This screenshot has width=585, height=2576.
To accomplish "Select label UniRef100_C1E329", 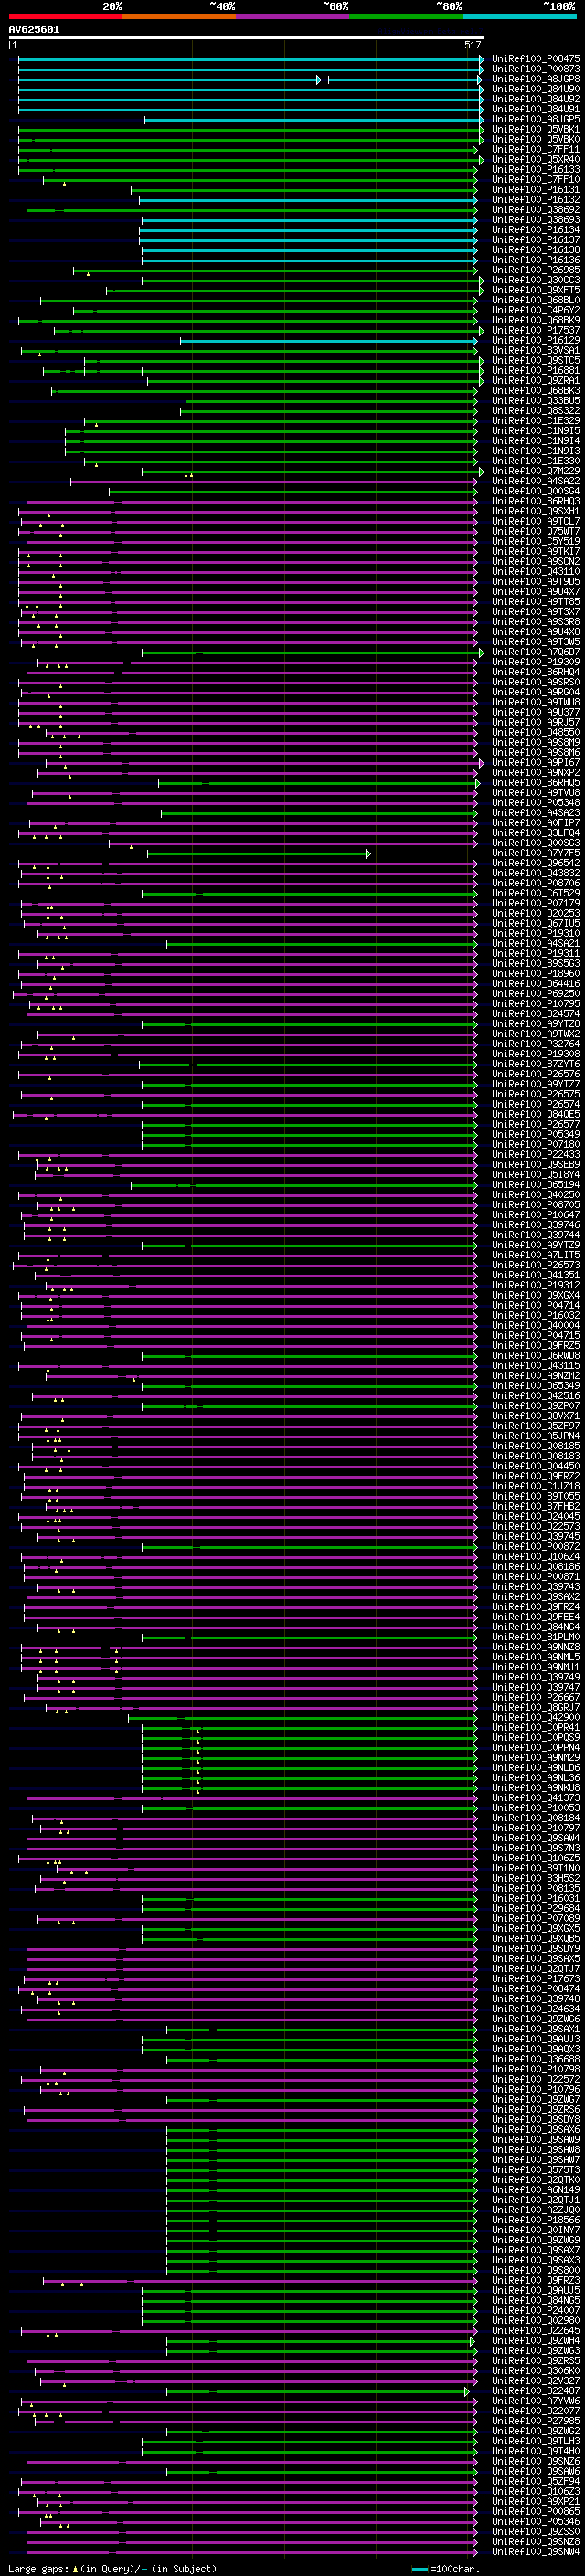I will (535, 421).
